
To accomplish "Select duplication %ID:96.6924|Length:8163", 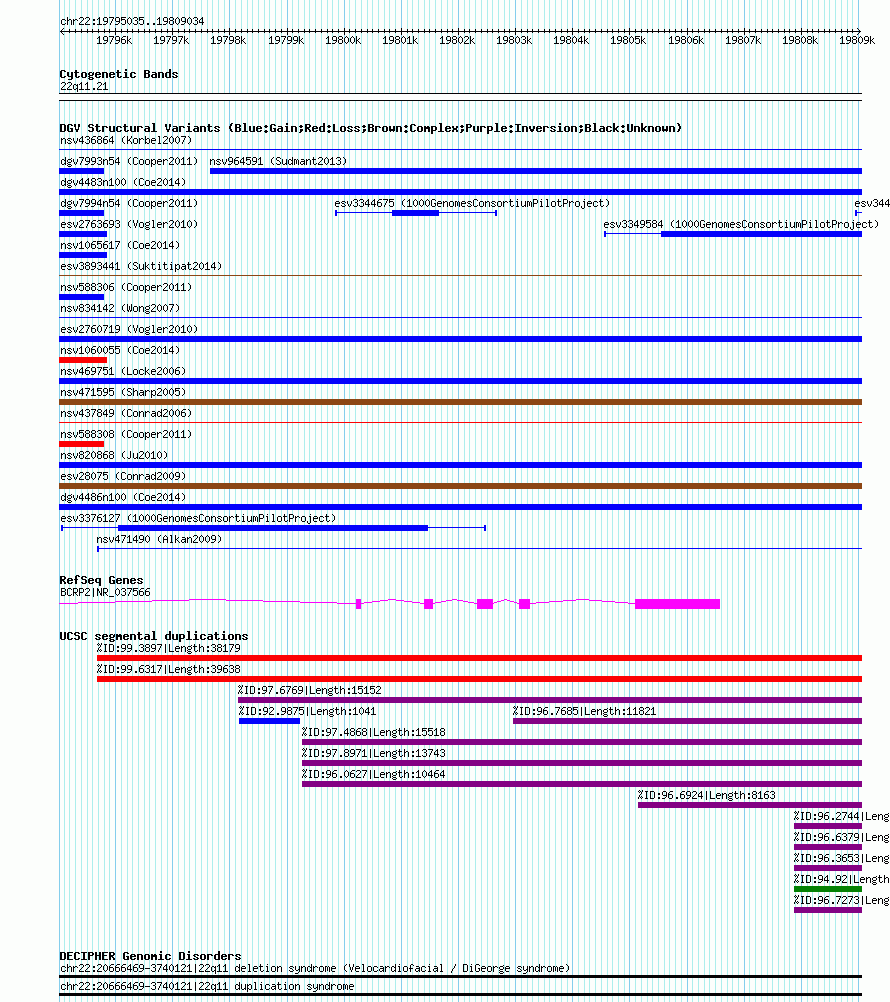I will pos(707,796).
